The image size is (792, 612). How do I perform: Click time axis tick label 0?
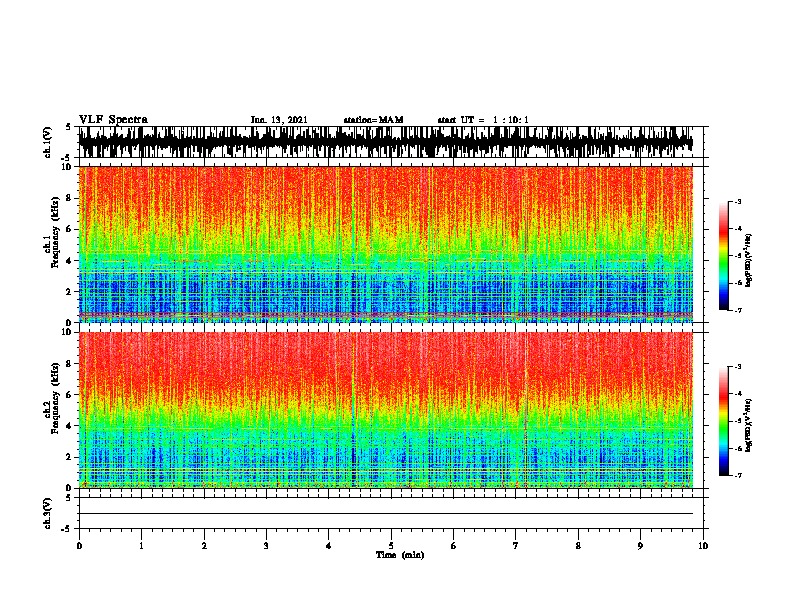click(x=79, y=546)
